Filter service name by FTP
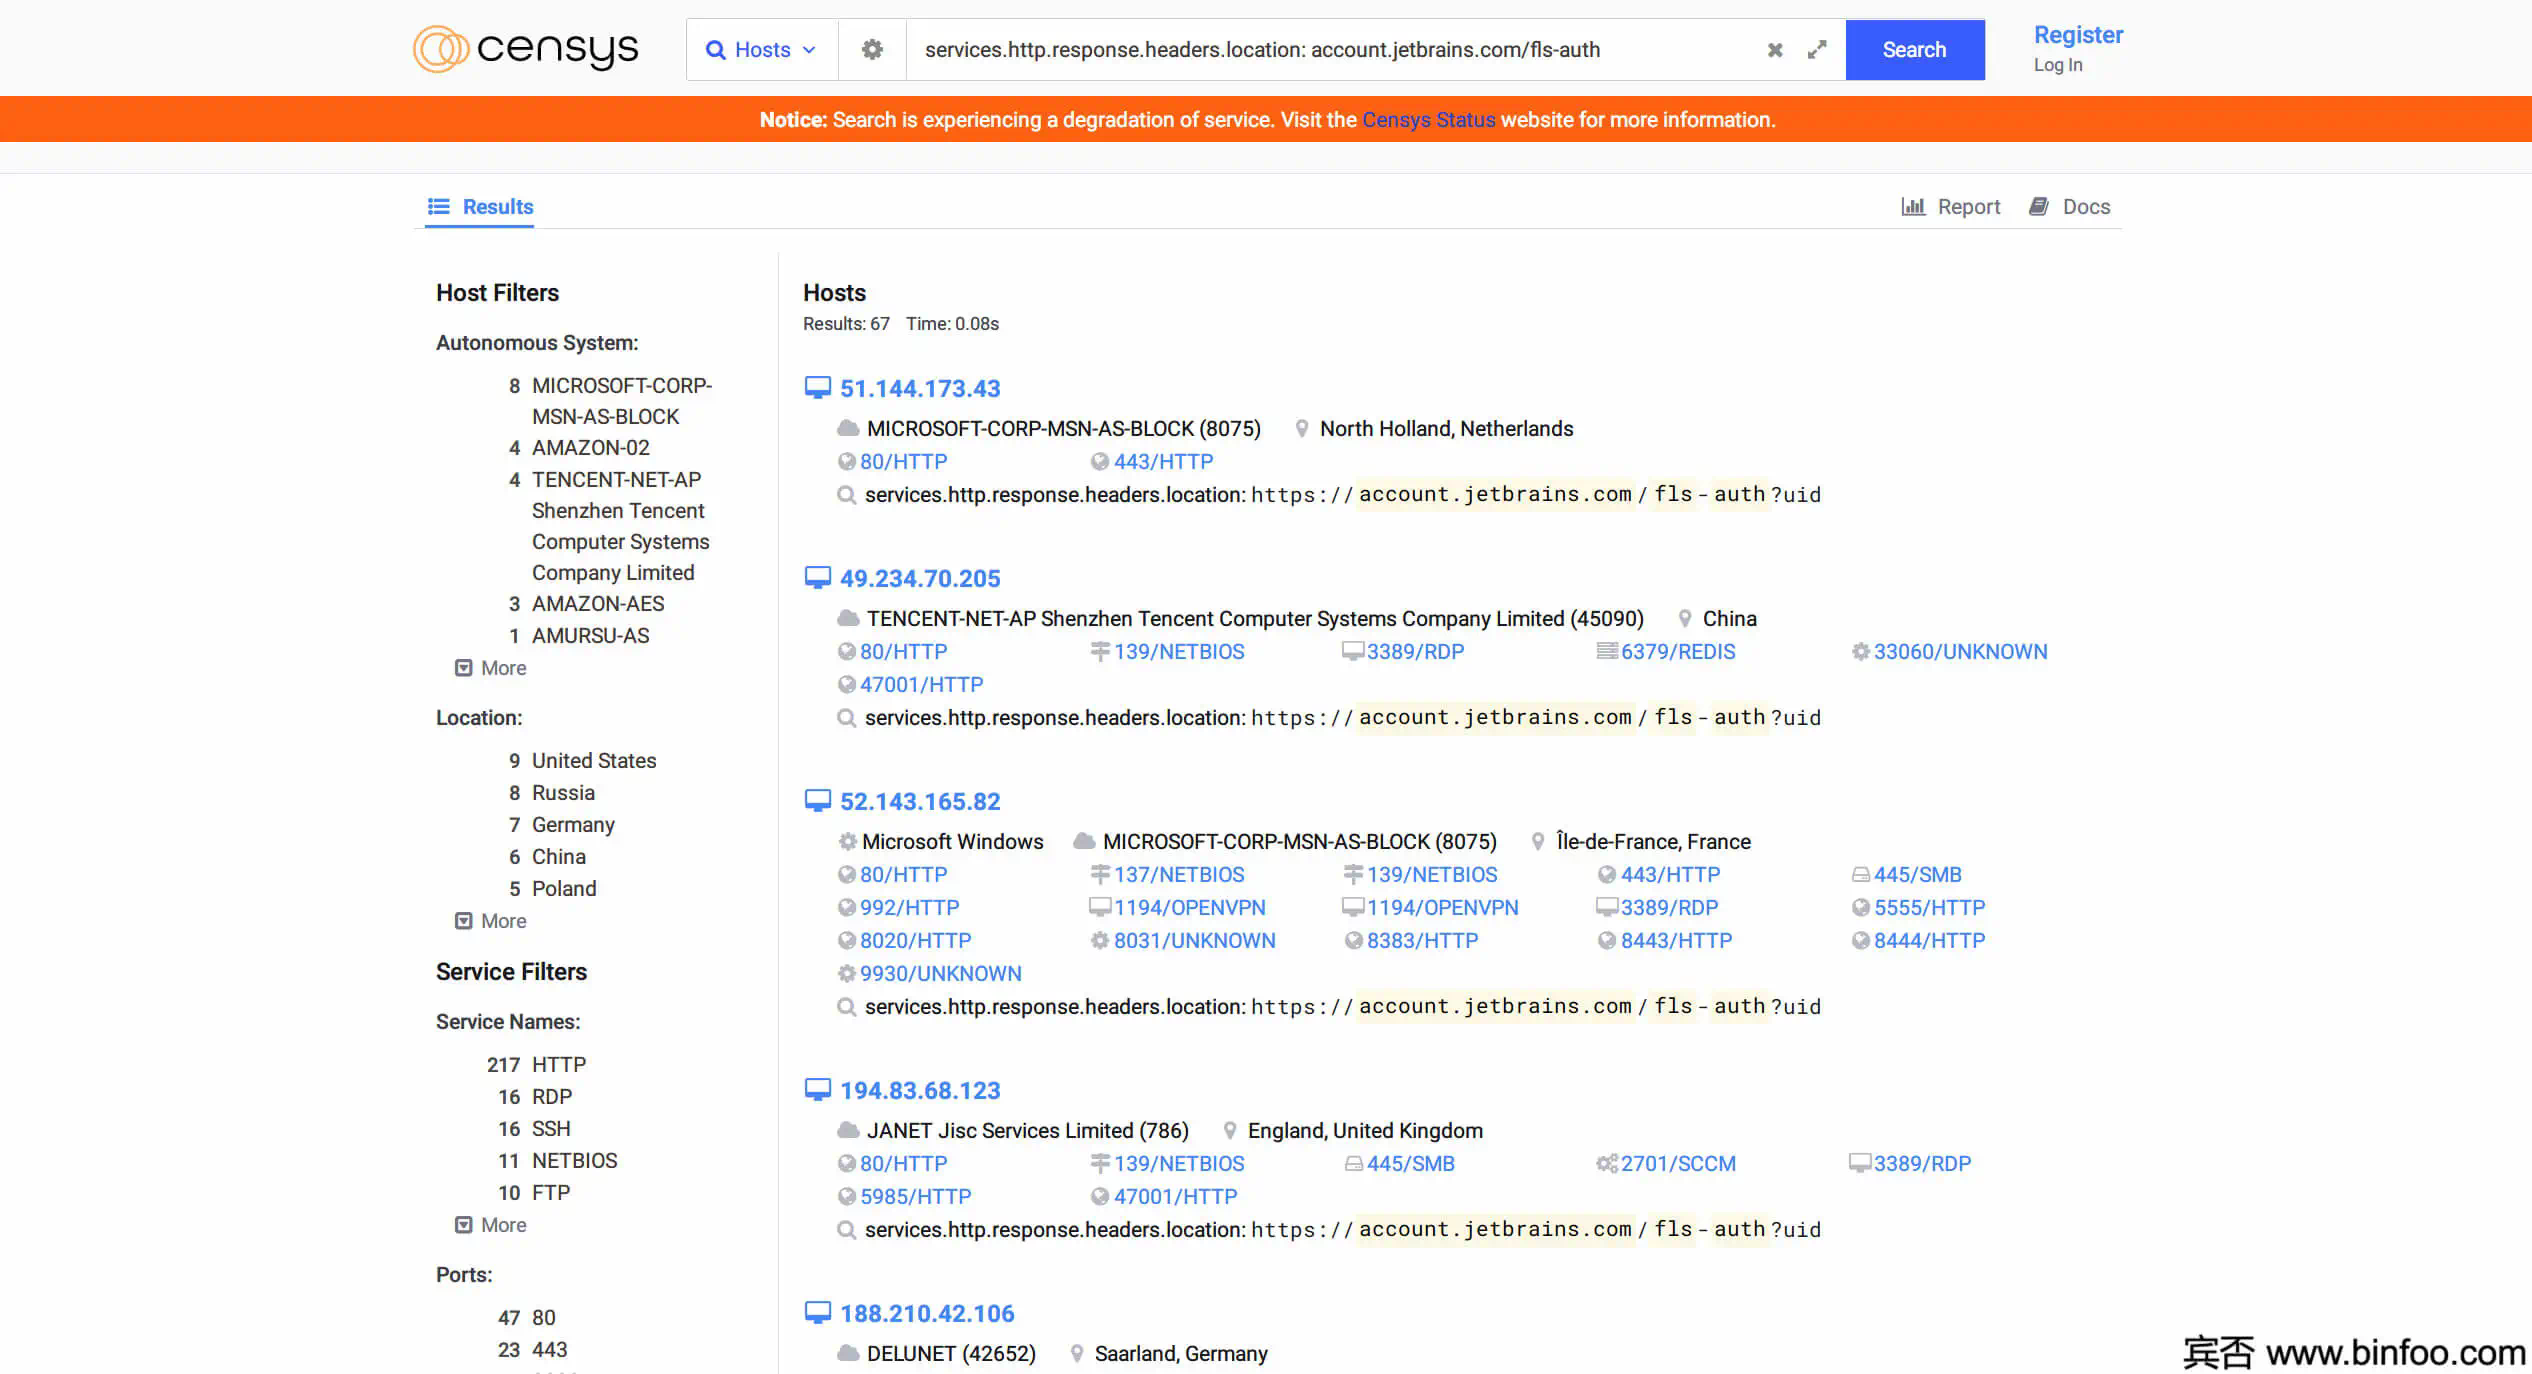The width and height of the screenshot is (2532, 1374). (551, 1193)
